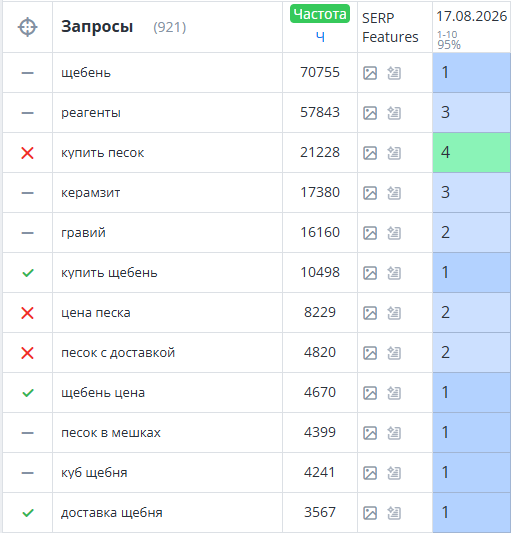Select the query гравий
This screenshot has width=511, height=533.
tap(83, 233)
